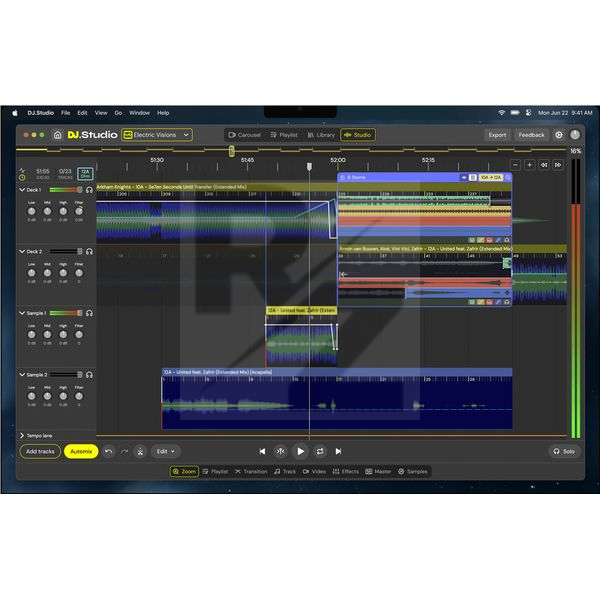Open the Samples bottom tab
600x600 pixels.
coord(413,471)
